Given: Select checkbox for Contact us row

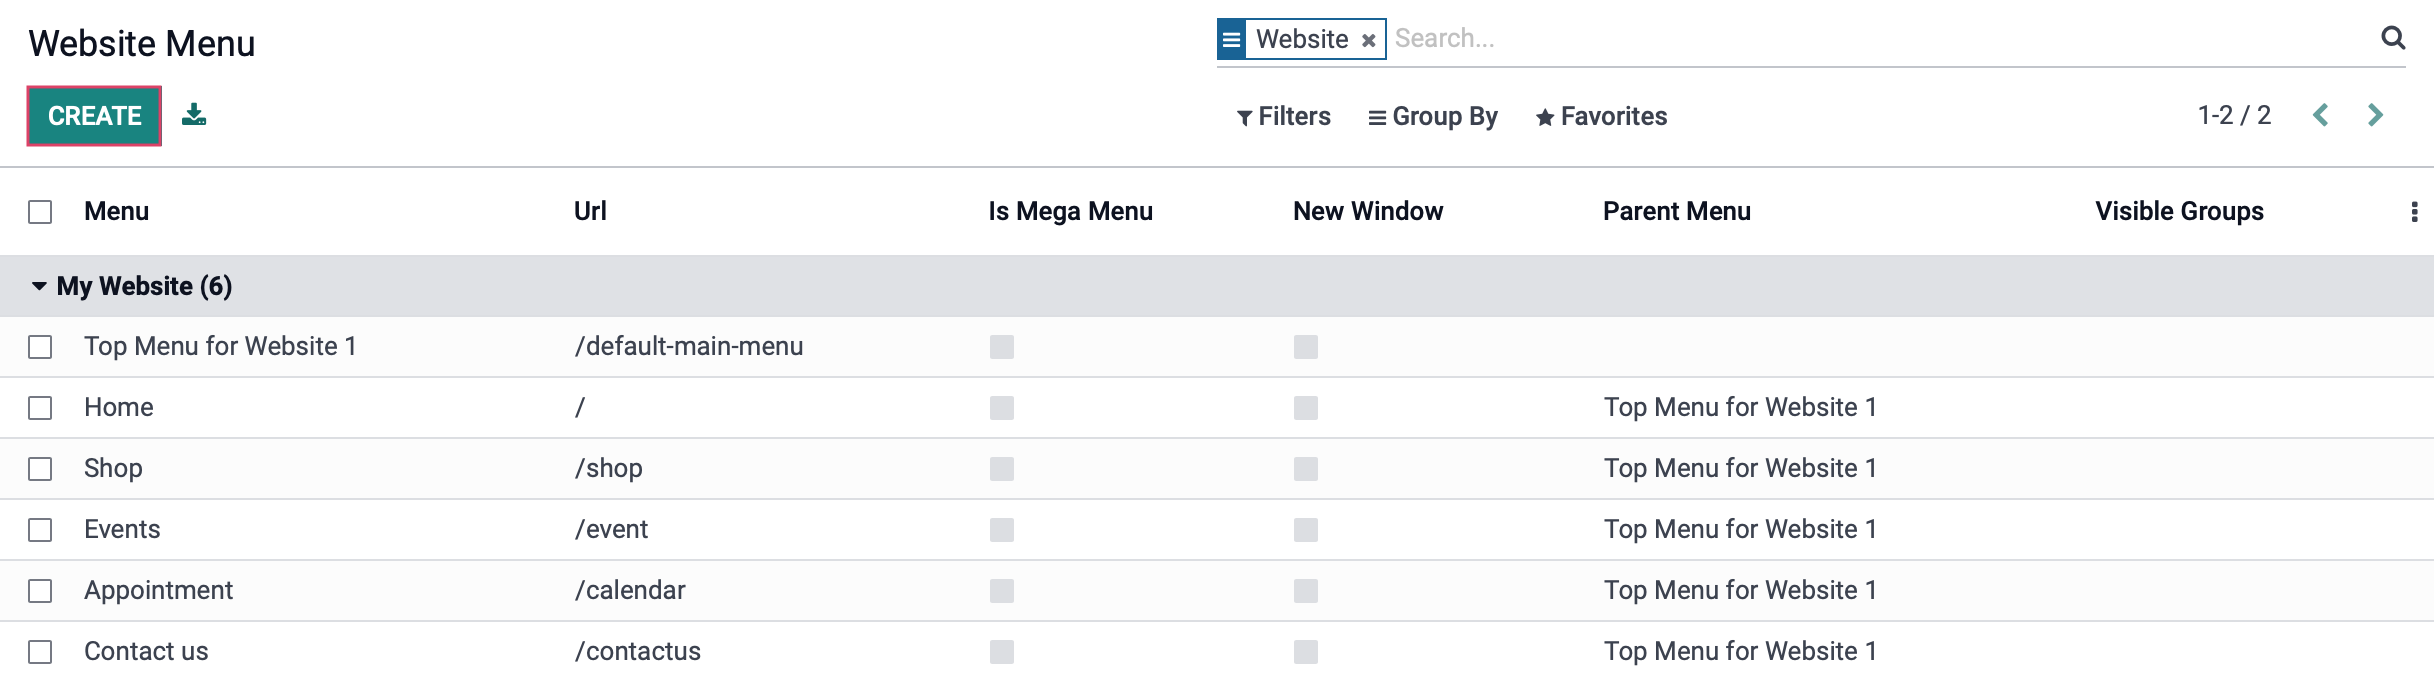Looking at the screenshot, I should coord(40,652).
